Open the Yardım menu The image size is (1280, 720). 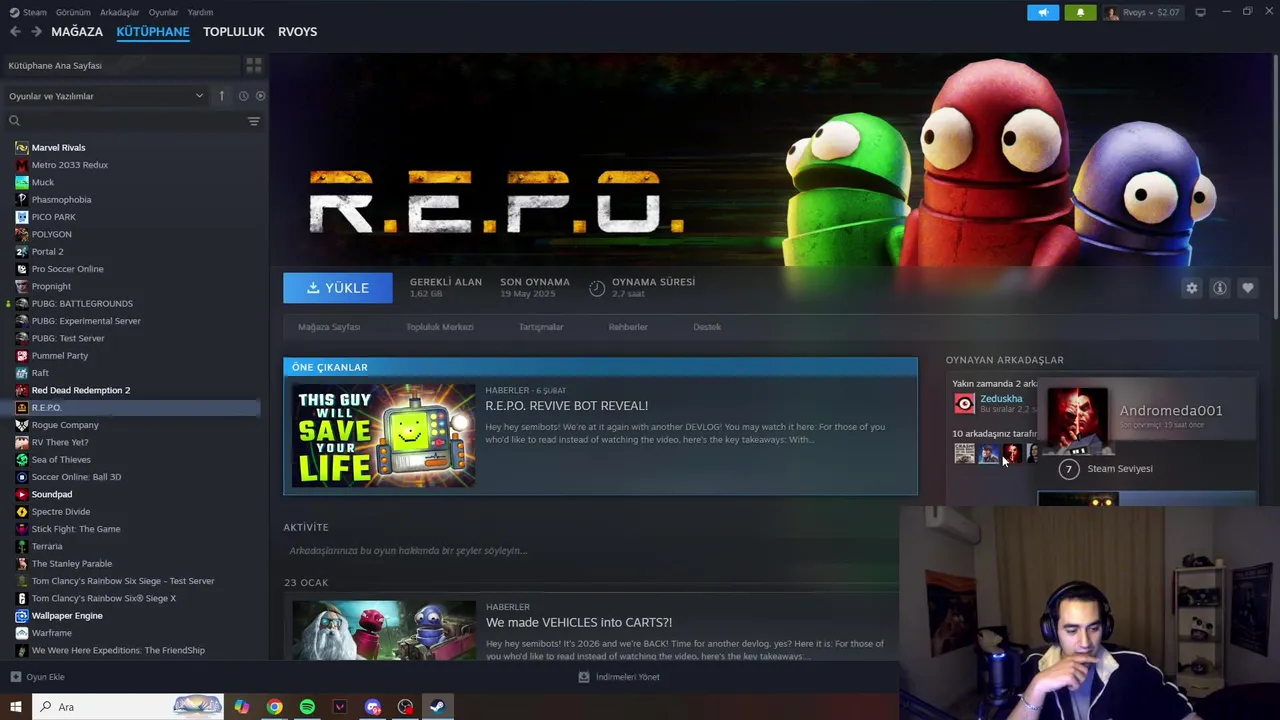[x=200, y=12]
